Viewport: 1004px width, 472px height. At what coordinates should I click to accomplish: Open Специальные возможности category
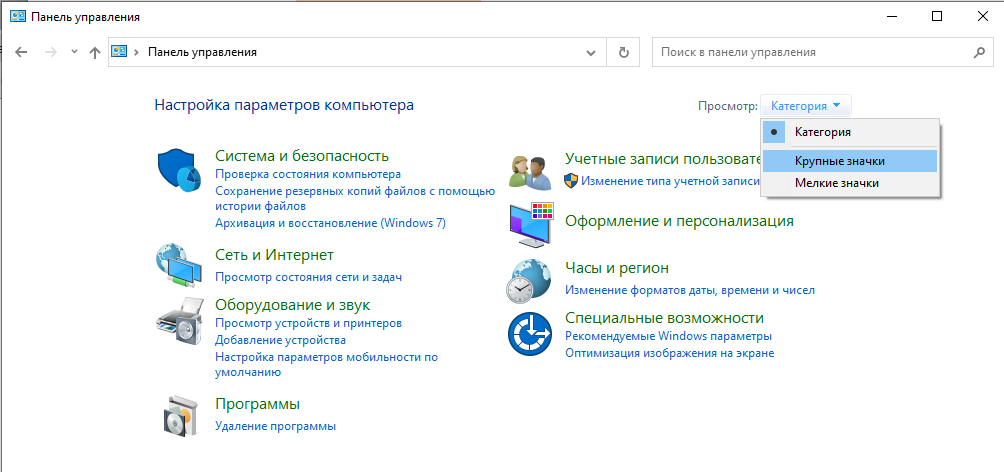tap(664, 318)
